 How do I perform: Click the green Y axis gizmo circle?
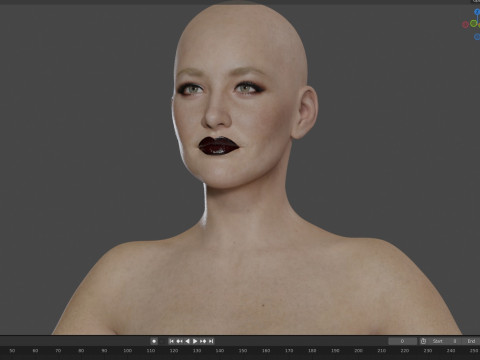473,23
